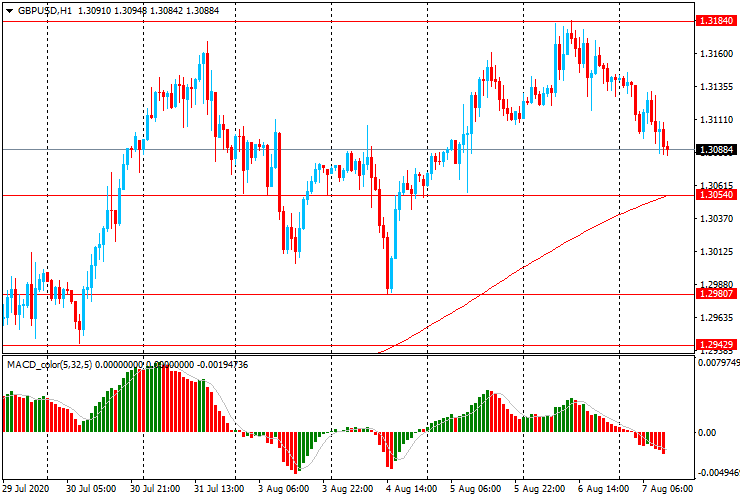
Task: Click the 1.31600 price scale value
Action: 716,54
